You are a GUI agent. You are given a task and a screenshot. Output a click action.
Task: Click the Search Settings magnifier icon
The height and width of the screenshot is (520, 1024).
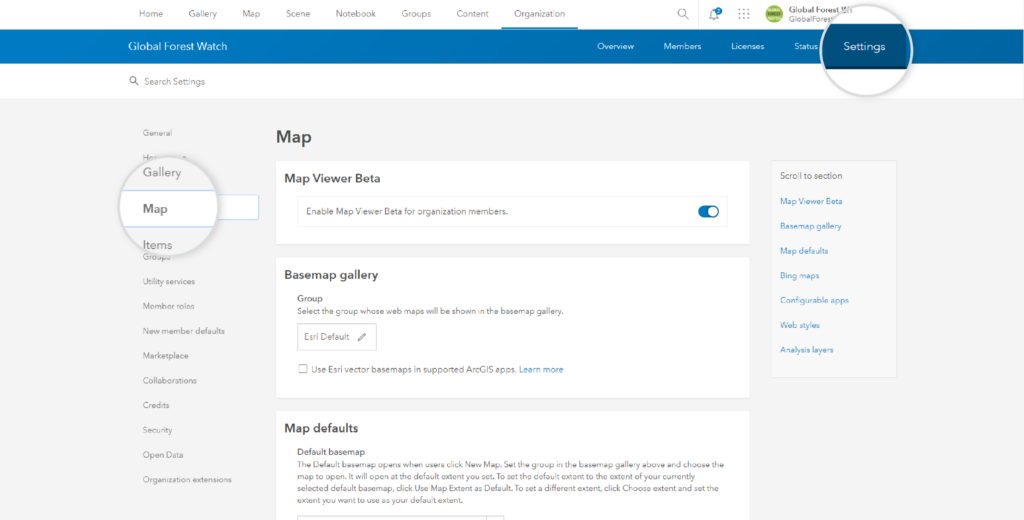[x=134, y=81]
